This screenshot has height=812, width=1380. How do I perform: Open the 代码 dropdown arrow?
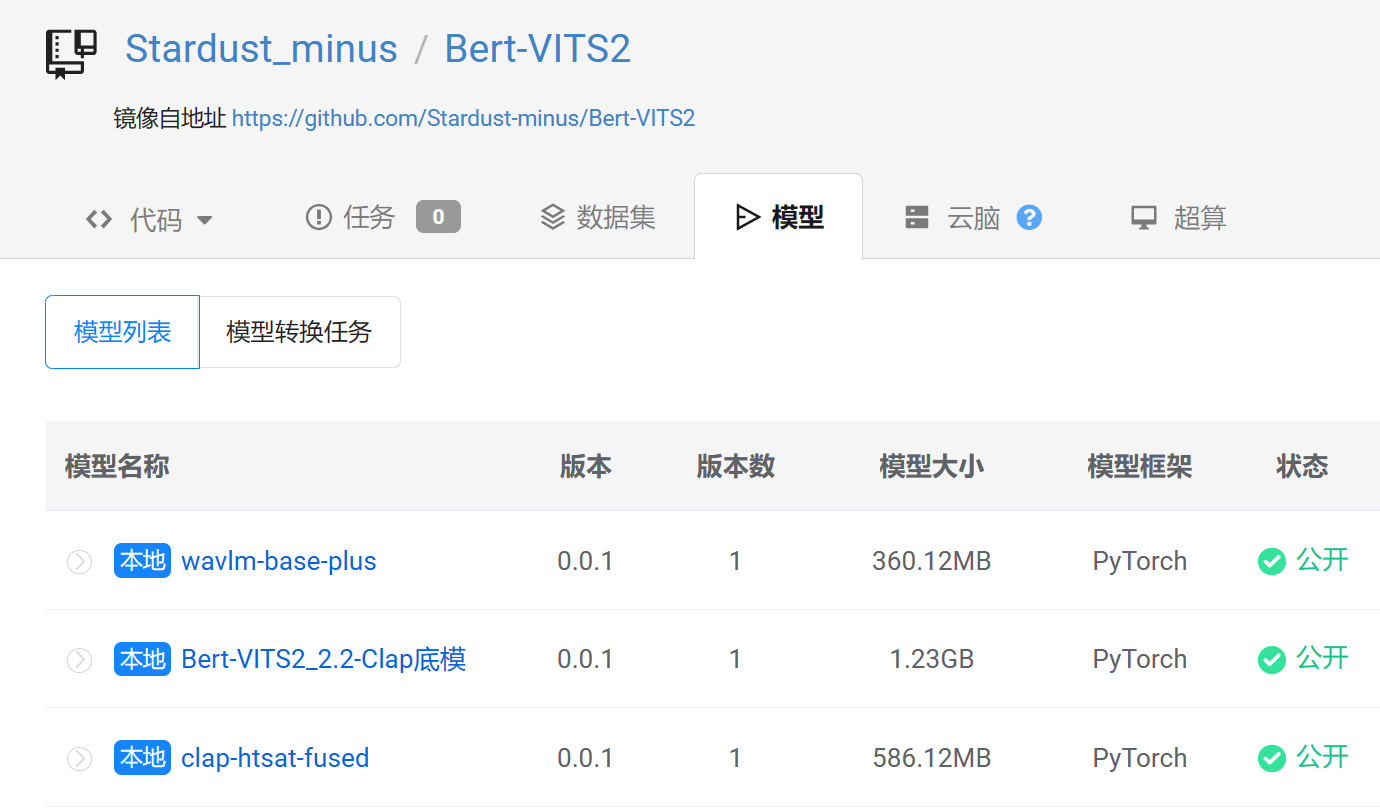tap(205, 220)
